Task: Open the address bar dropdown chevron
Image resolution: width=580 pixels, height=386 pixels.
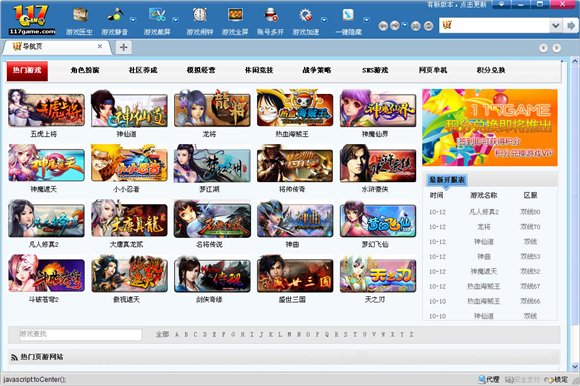Action: tap(555, 26)
